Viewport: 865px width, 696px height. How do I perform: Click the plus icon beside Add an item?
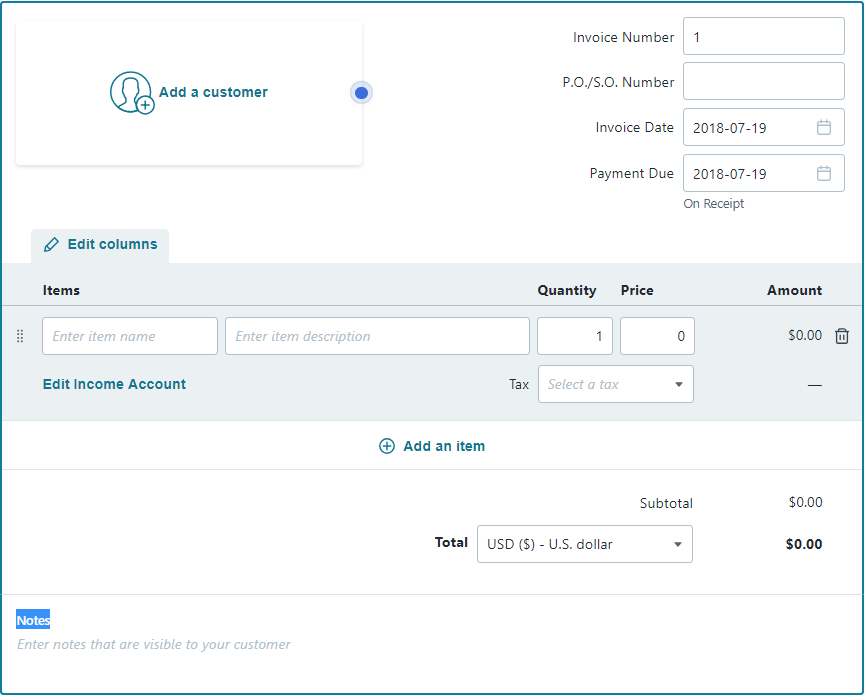pos(387,446)
